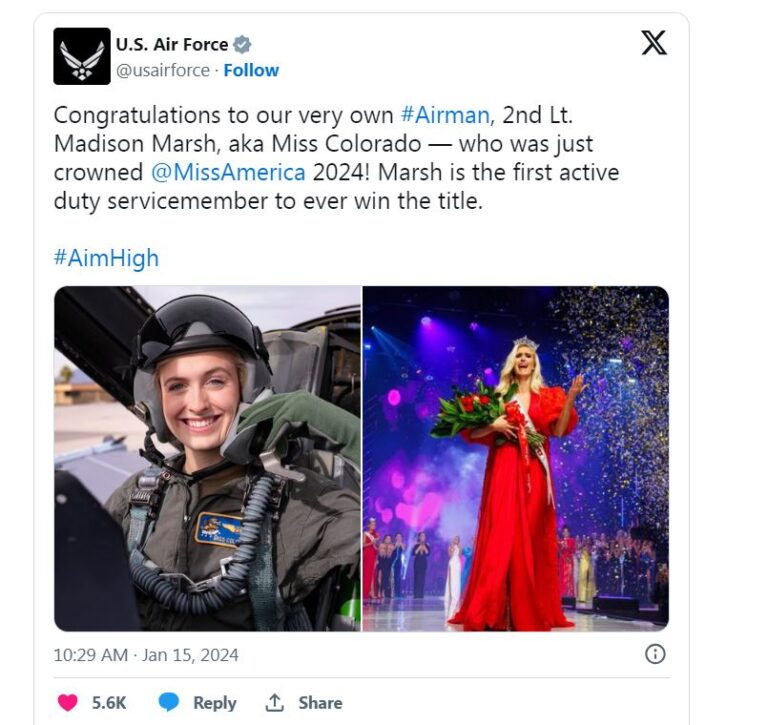Open the #AimHigh hashtag
The image size is (768, 725).
(106, 258)
